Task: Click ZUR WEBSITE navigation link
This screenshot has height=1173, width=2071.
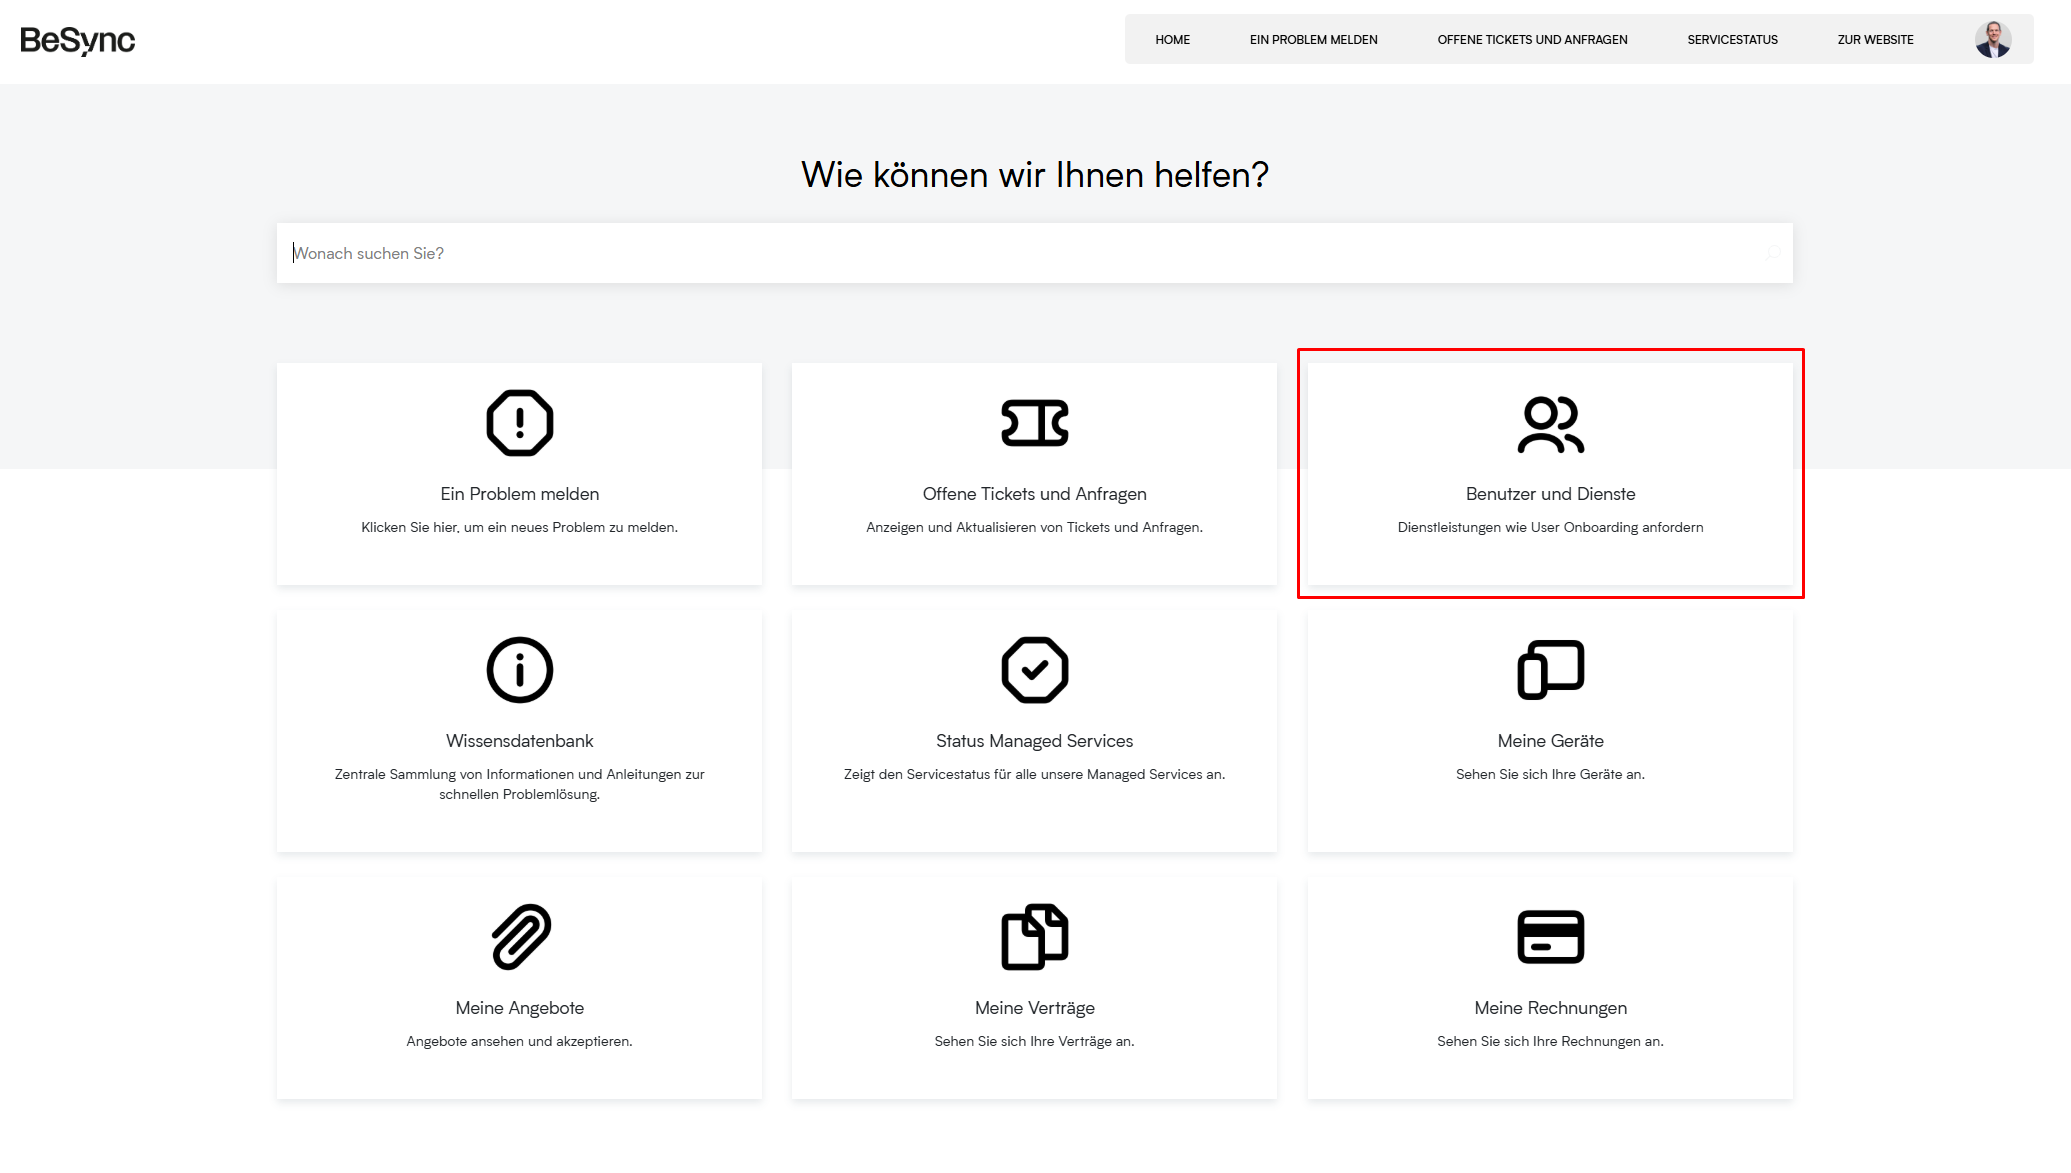Action: (x=1875, y=40)
